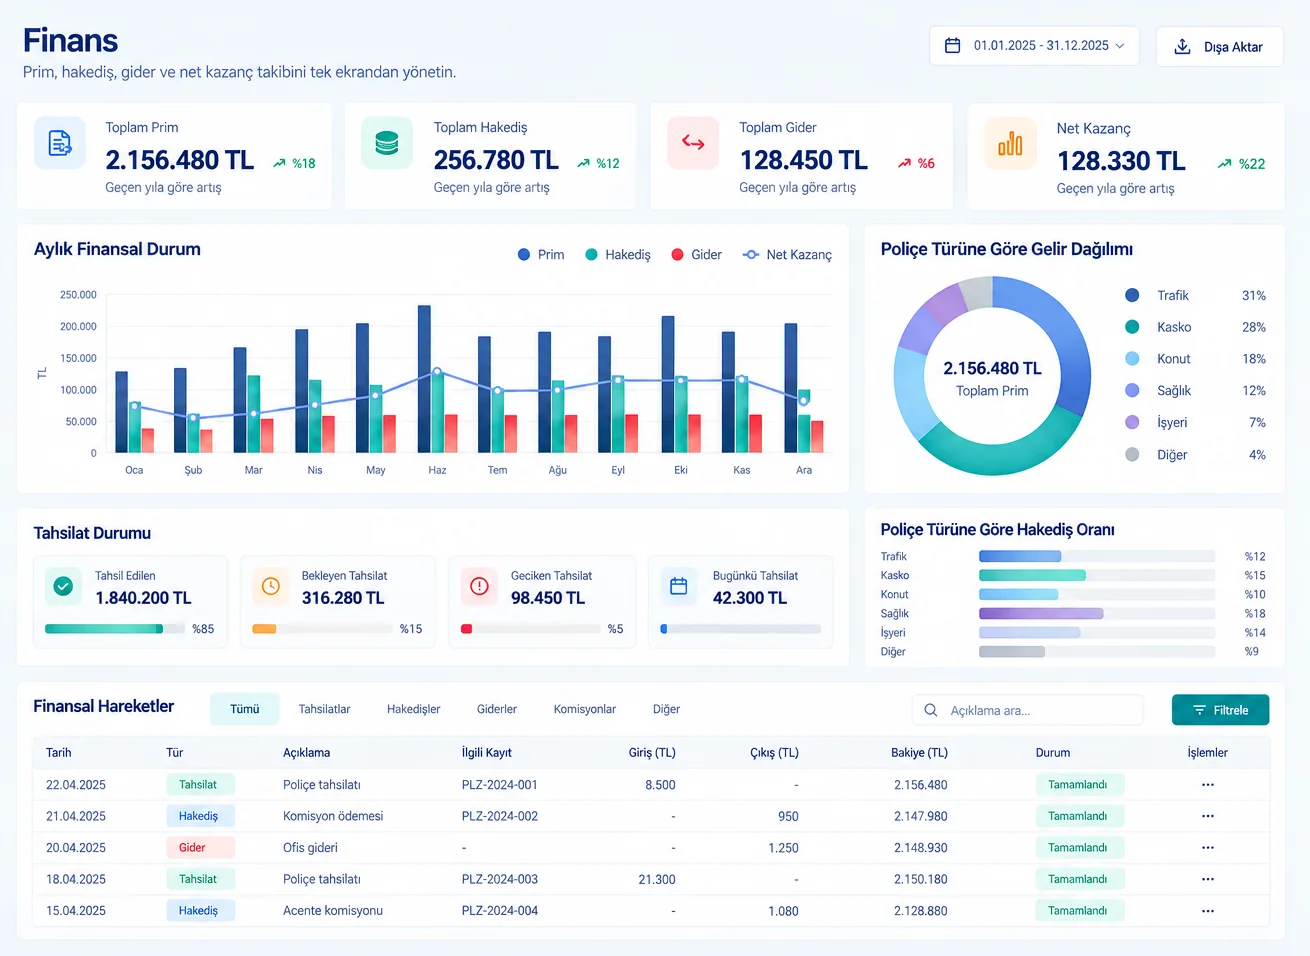1310x956 pixels.
Task: Click the search magnifier icon
Action: point(930,710)
